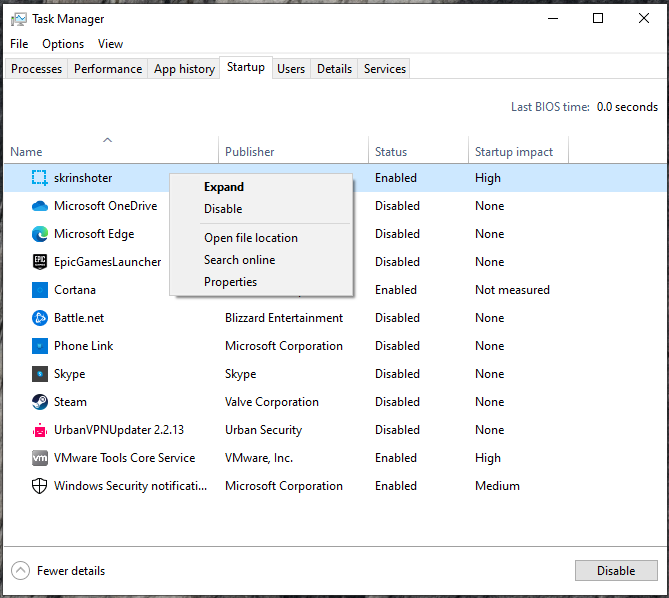Click Urban Security publisher cell

(264, 430)
